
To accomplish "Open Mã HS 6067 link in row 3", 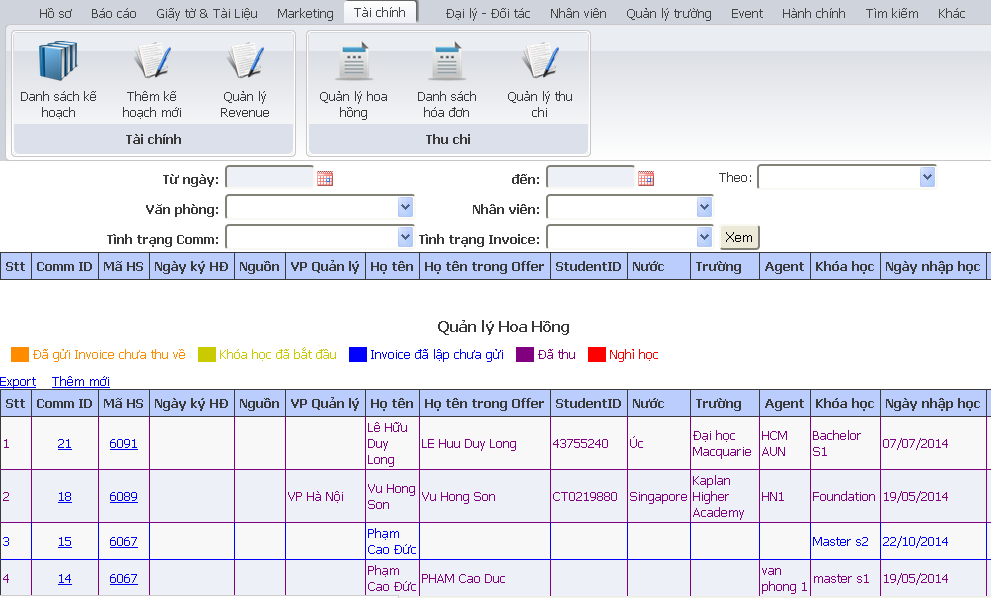I will 123,542.
